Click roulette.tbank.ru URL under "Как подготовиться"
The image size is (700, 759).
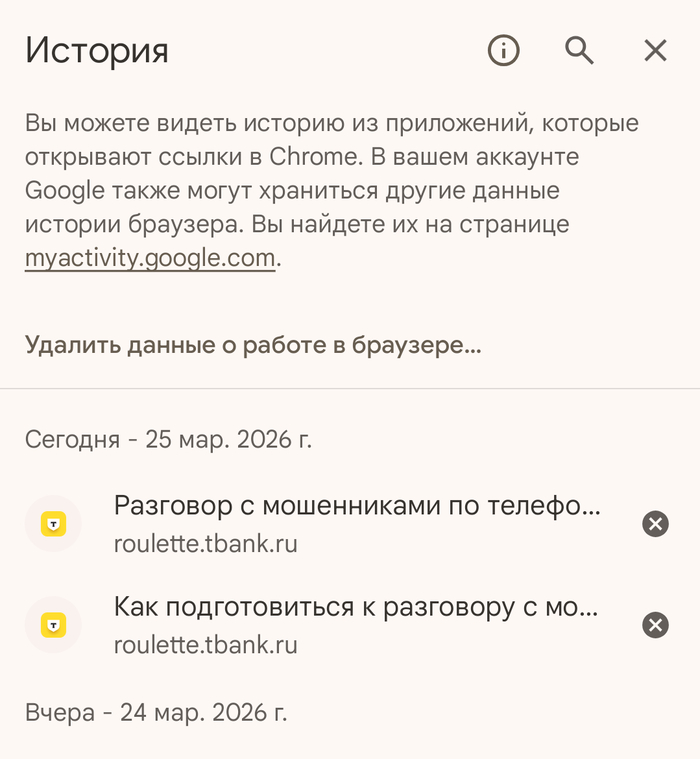(x=205, y=645)
